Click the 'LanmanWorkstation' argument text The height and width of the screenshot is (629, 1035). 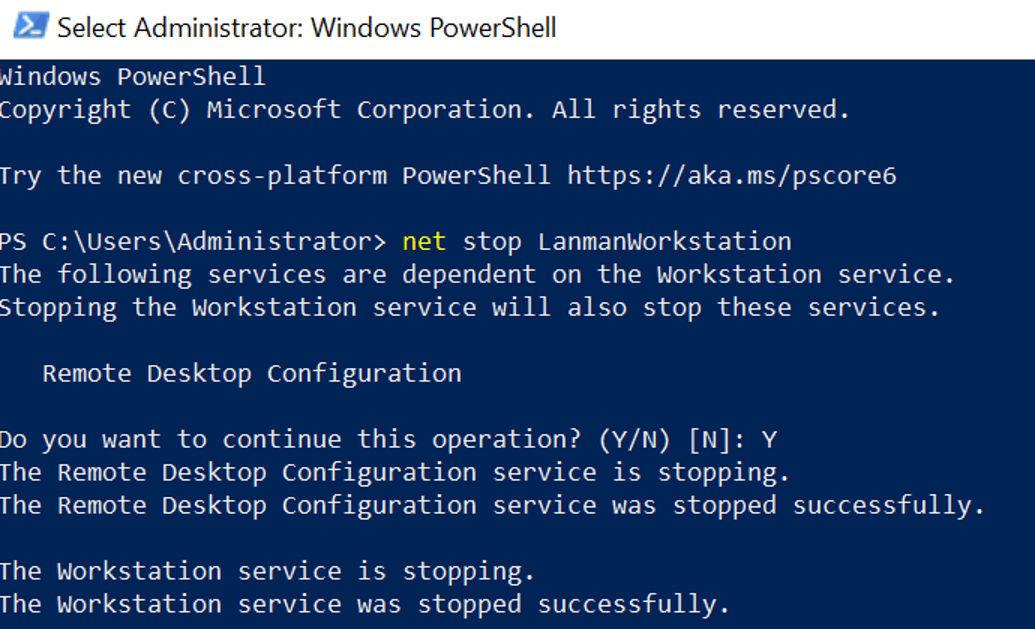pos(664,242)
